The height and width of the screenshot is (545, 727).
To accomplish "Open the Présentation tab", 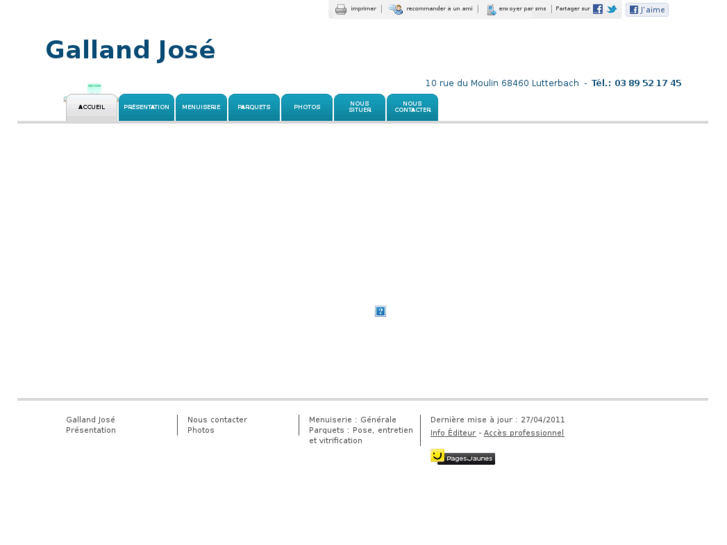I will tap(147, 108).
